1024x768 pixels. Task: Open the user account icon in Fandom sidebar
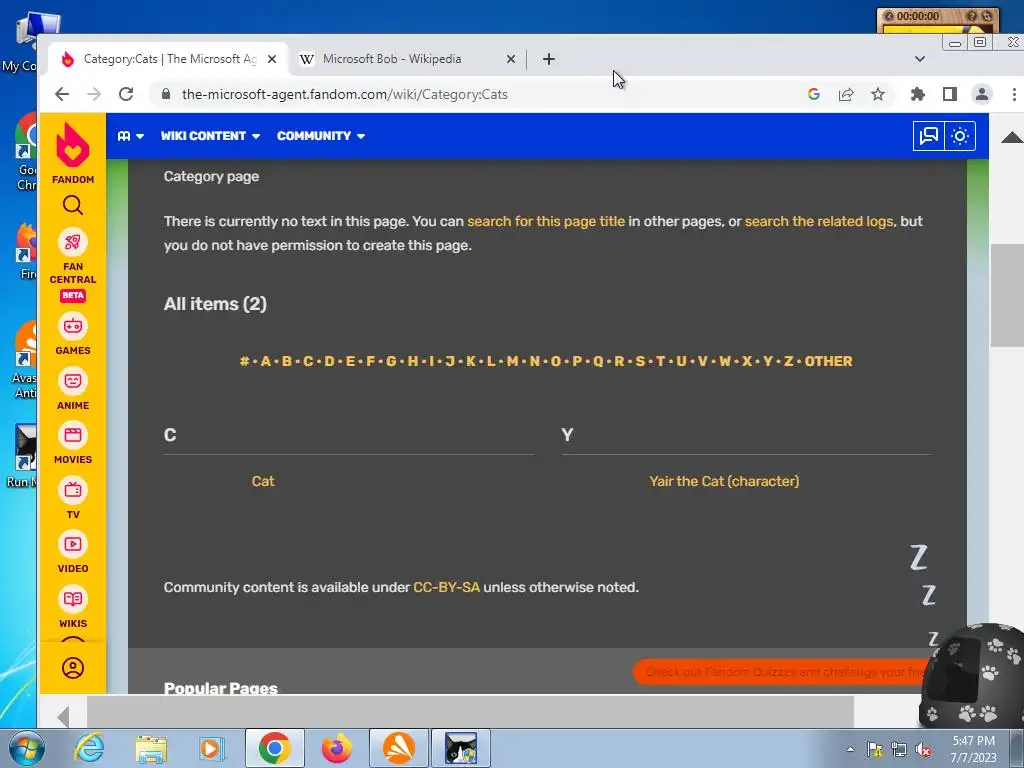(72, 667)
